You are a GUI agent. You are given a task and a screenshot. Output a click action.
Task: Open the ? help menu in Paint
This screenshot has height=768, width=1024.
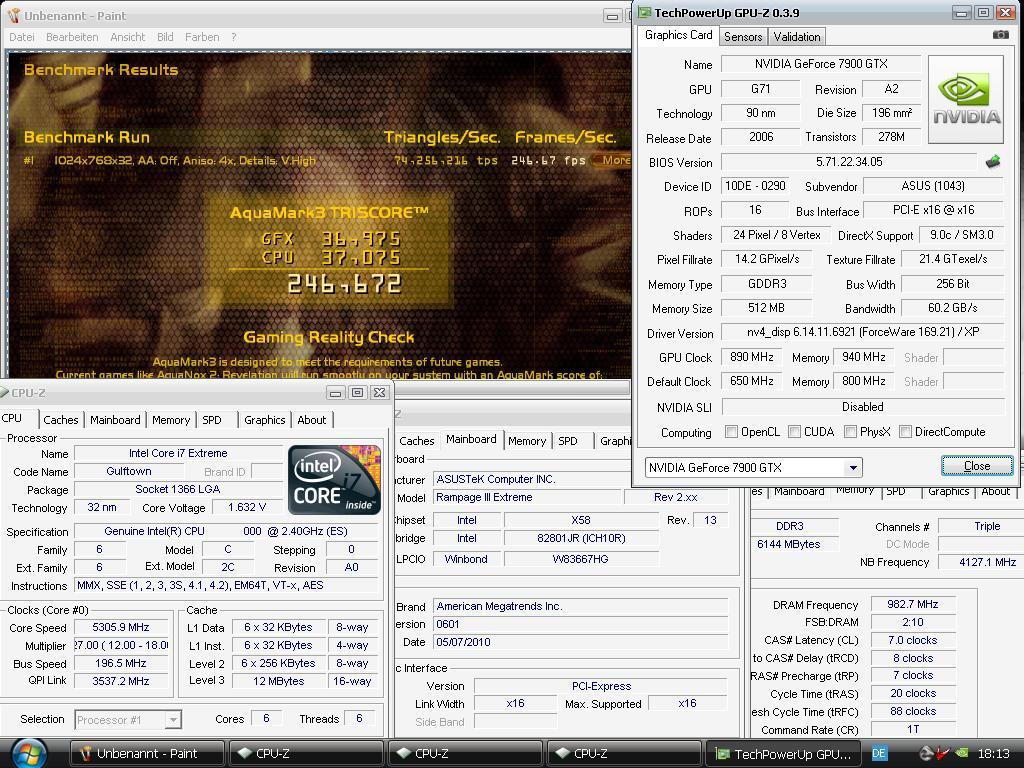click(234, 37)
